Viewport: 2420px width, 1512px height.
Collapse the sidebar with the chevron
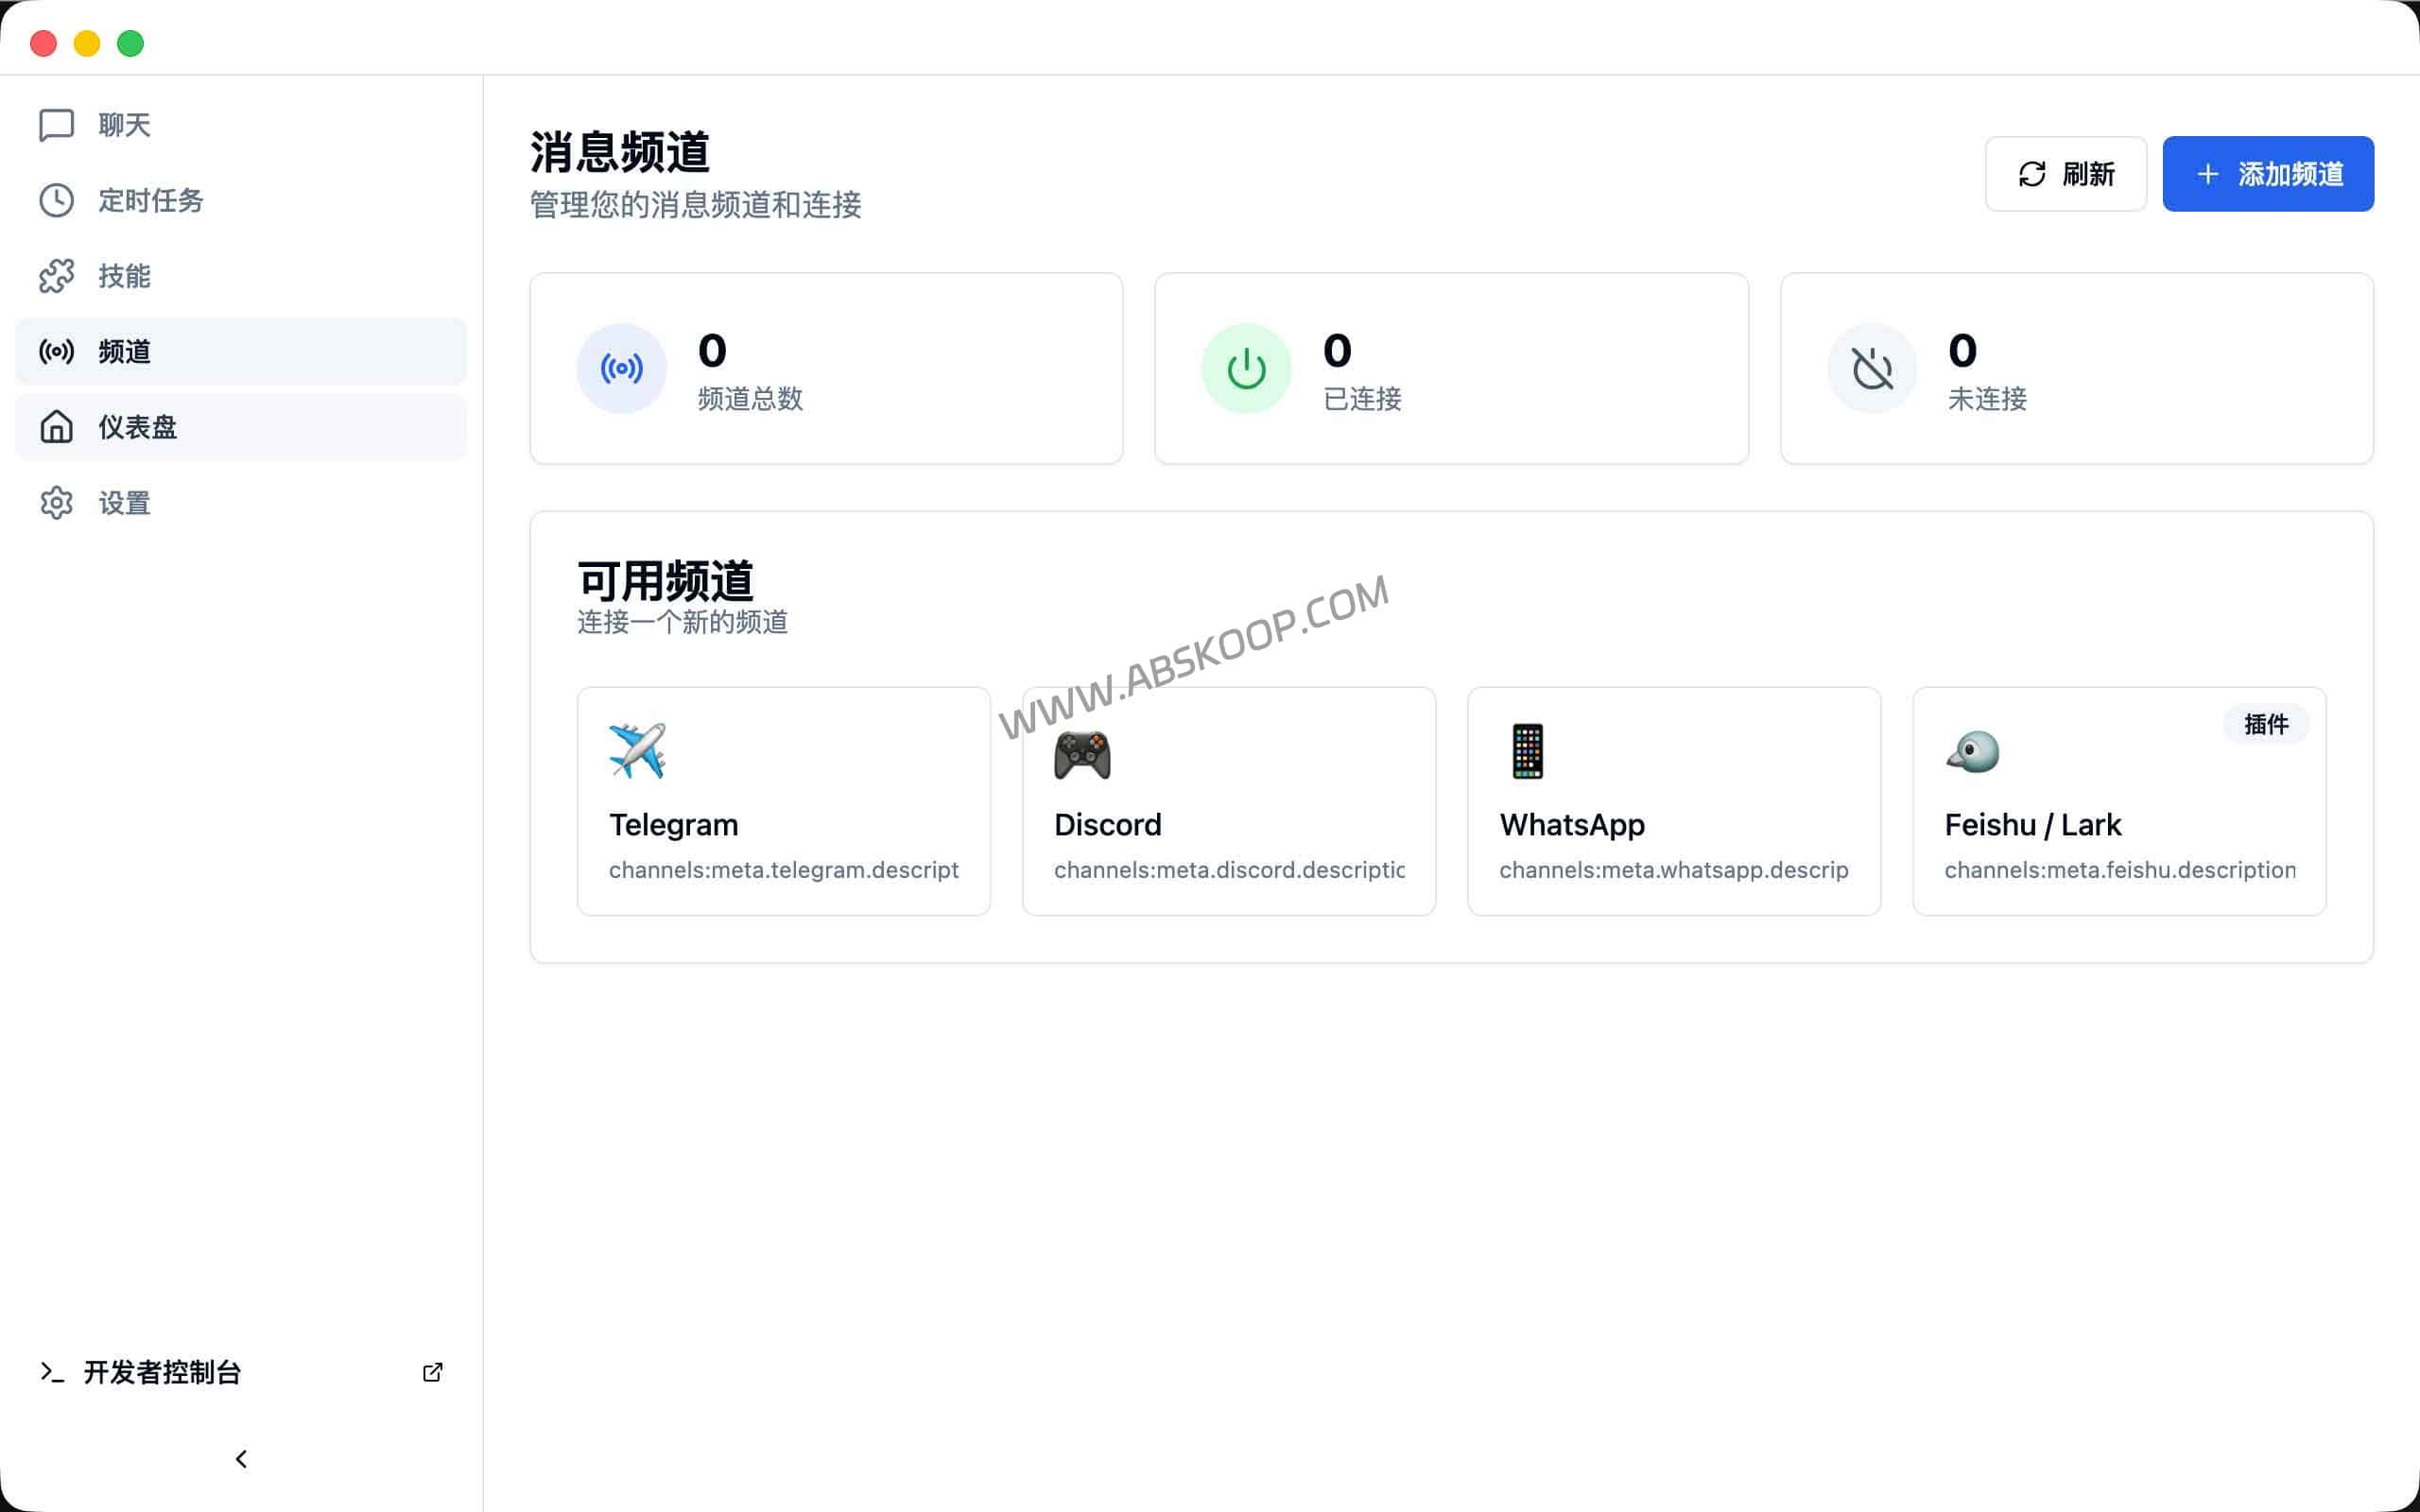pos(240,1458)
